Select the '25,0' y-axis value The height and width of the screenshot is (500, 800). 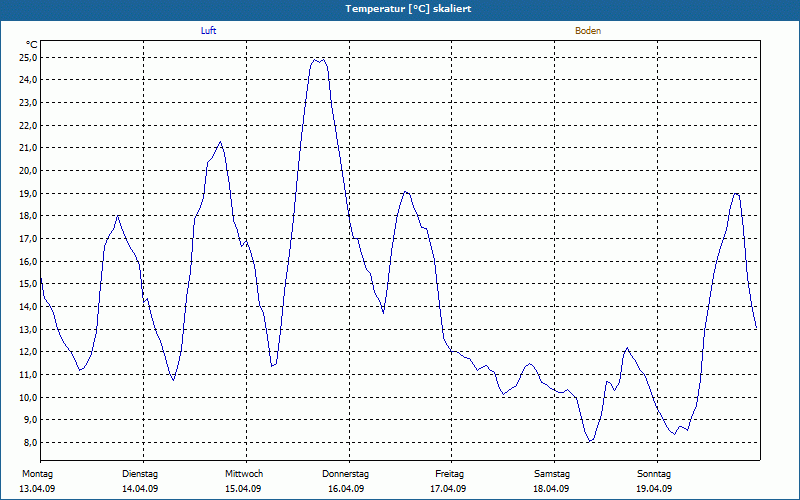click(x=28, y=58)
